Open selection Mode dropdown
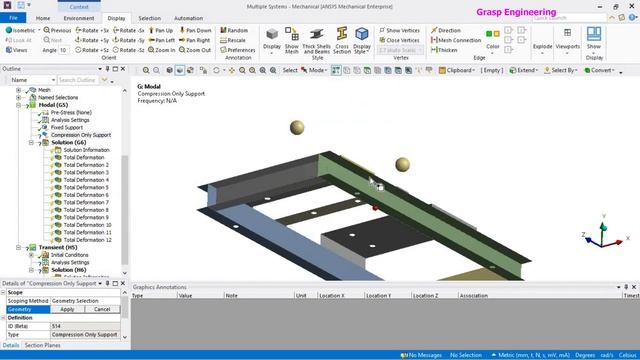The image size is (640, 360). pos(314,70)
